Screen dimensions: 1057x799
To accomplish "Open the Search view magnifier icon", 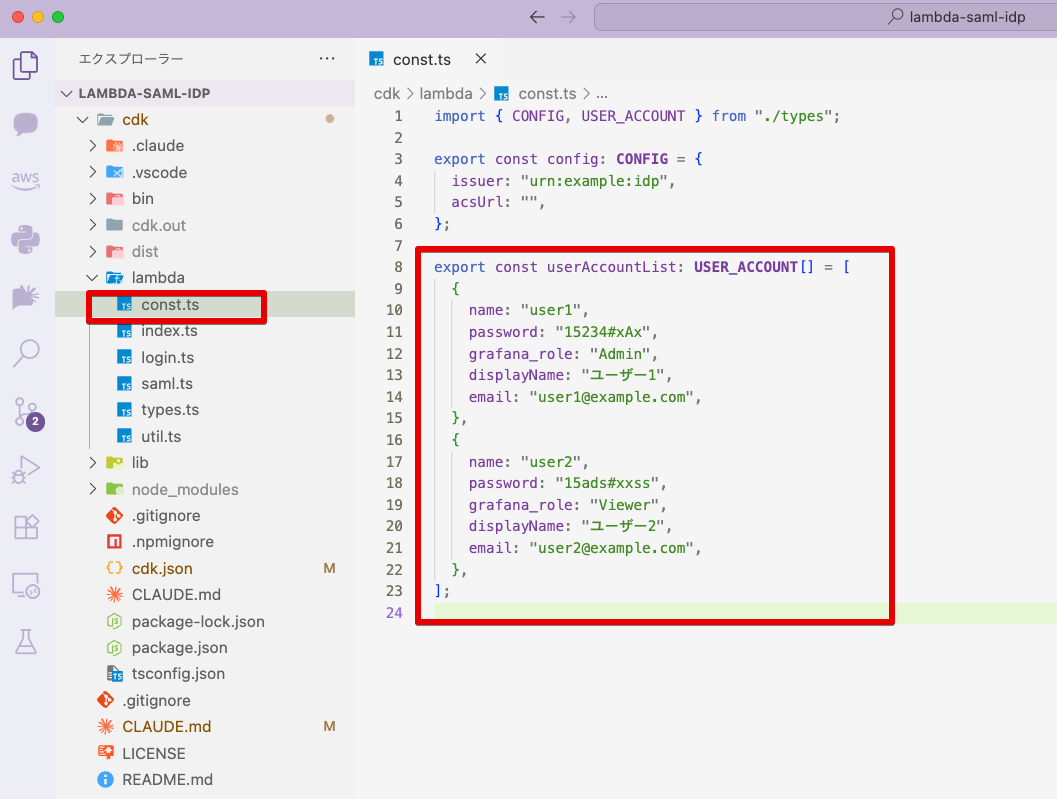I will pos(26,352).
